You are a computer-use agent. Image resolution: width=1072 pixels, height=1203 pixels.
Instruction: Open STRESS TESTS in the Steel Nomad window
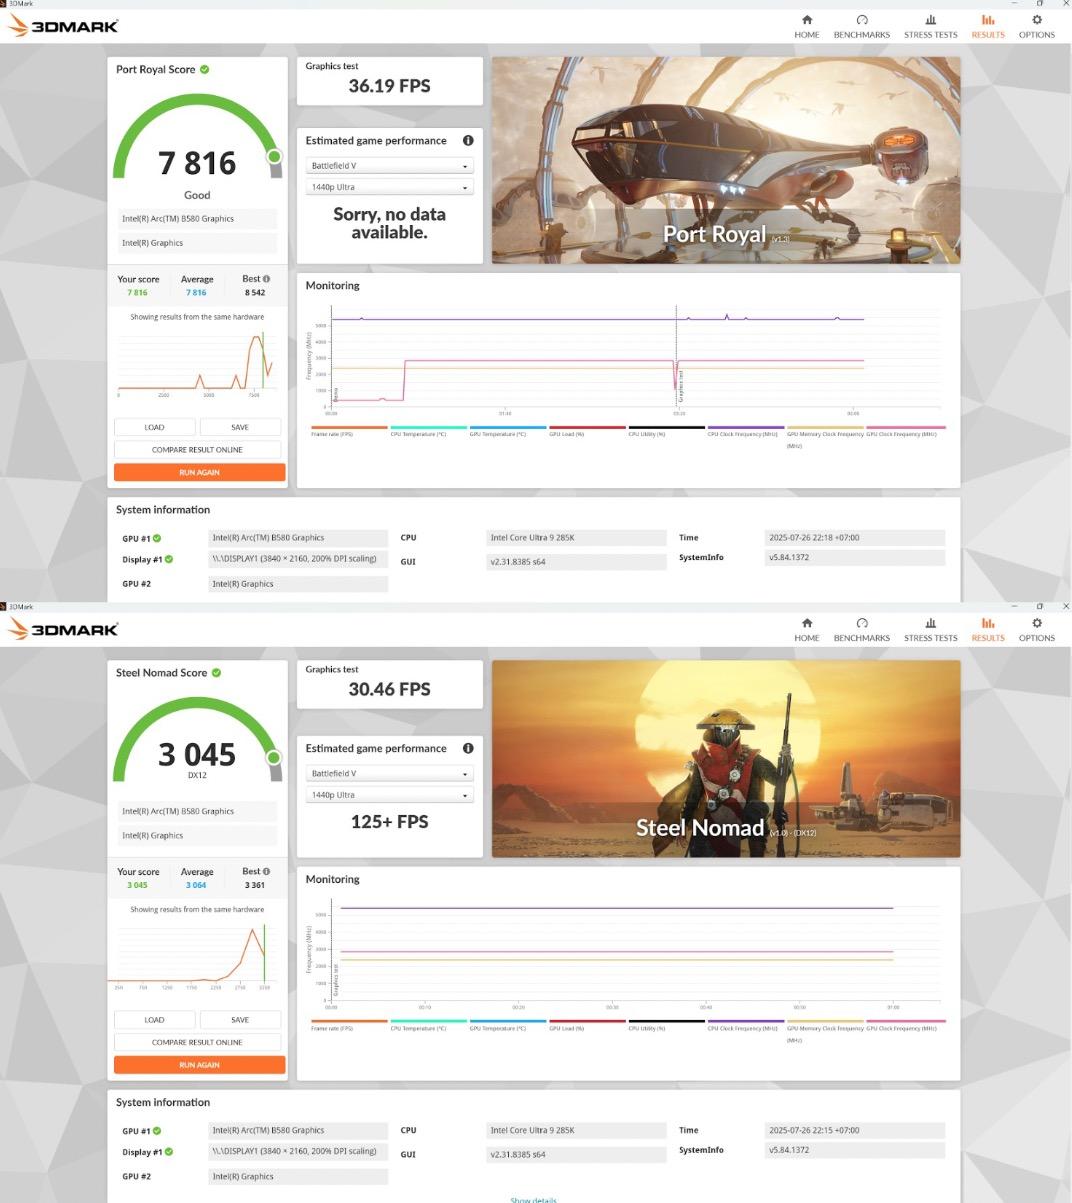tap(930, 630)
